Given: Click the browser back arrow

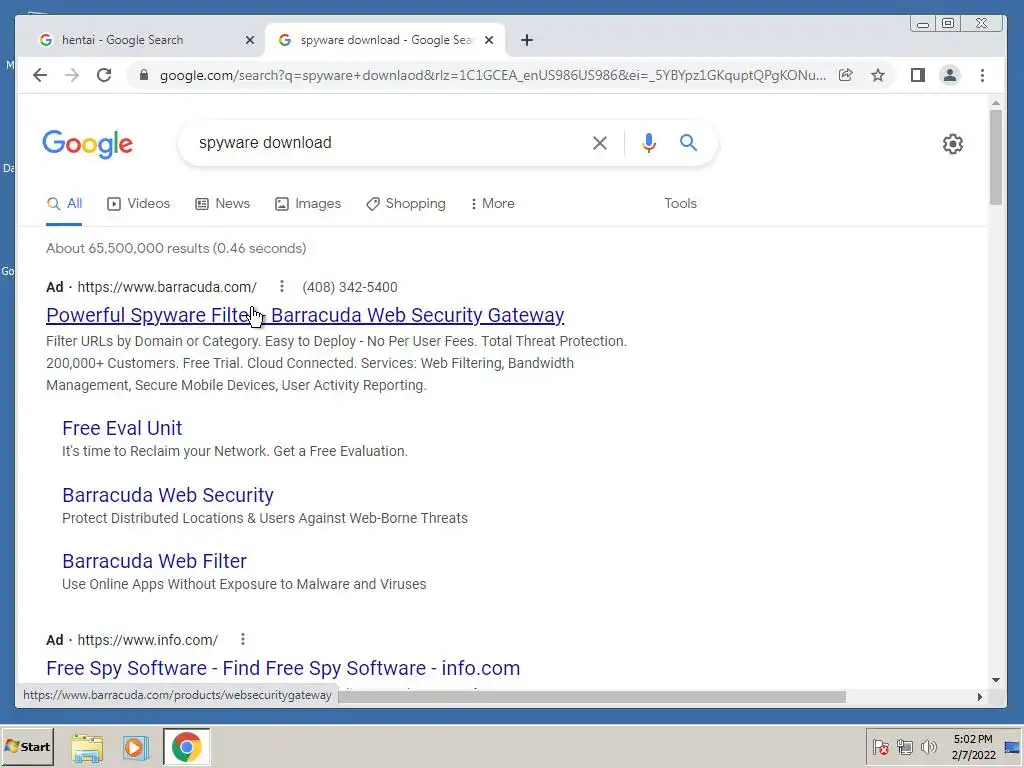Looking at the screenshot, I should tap(40, 75).
